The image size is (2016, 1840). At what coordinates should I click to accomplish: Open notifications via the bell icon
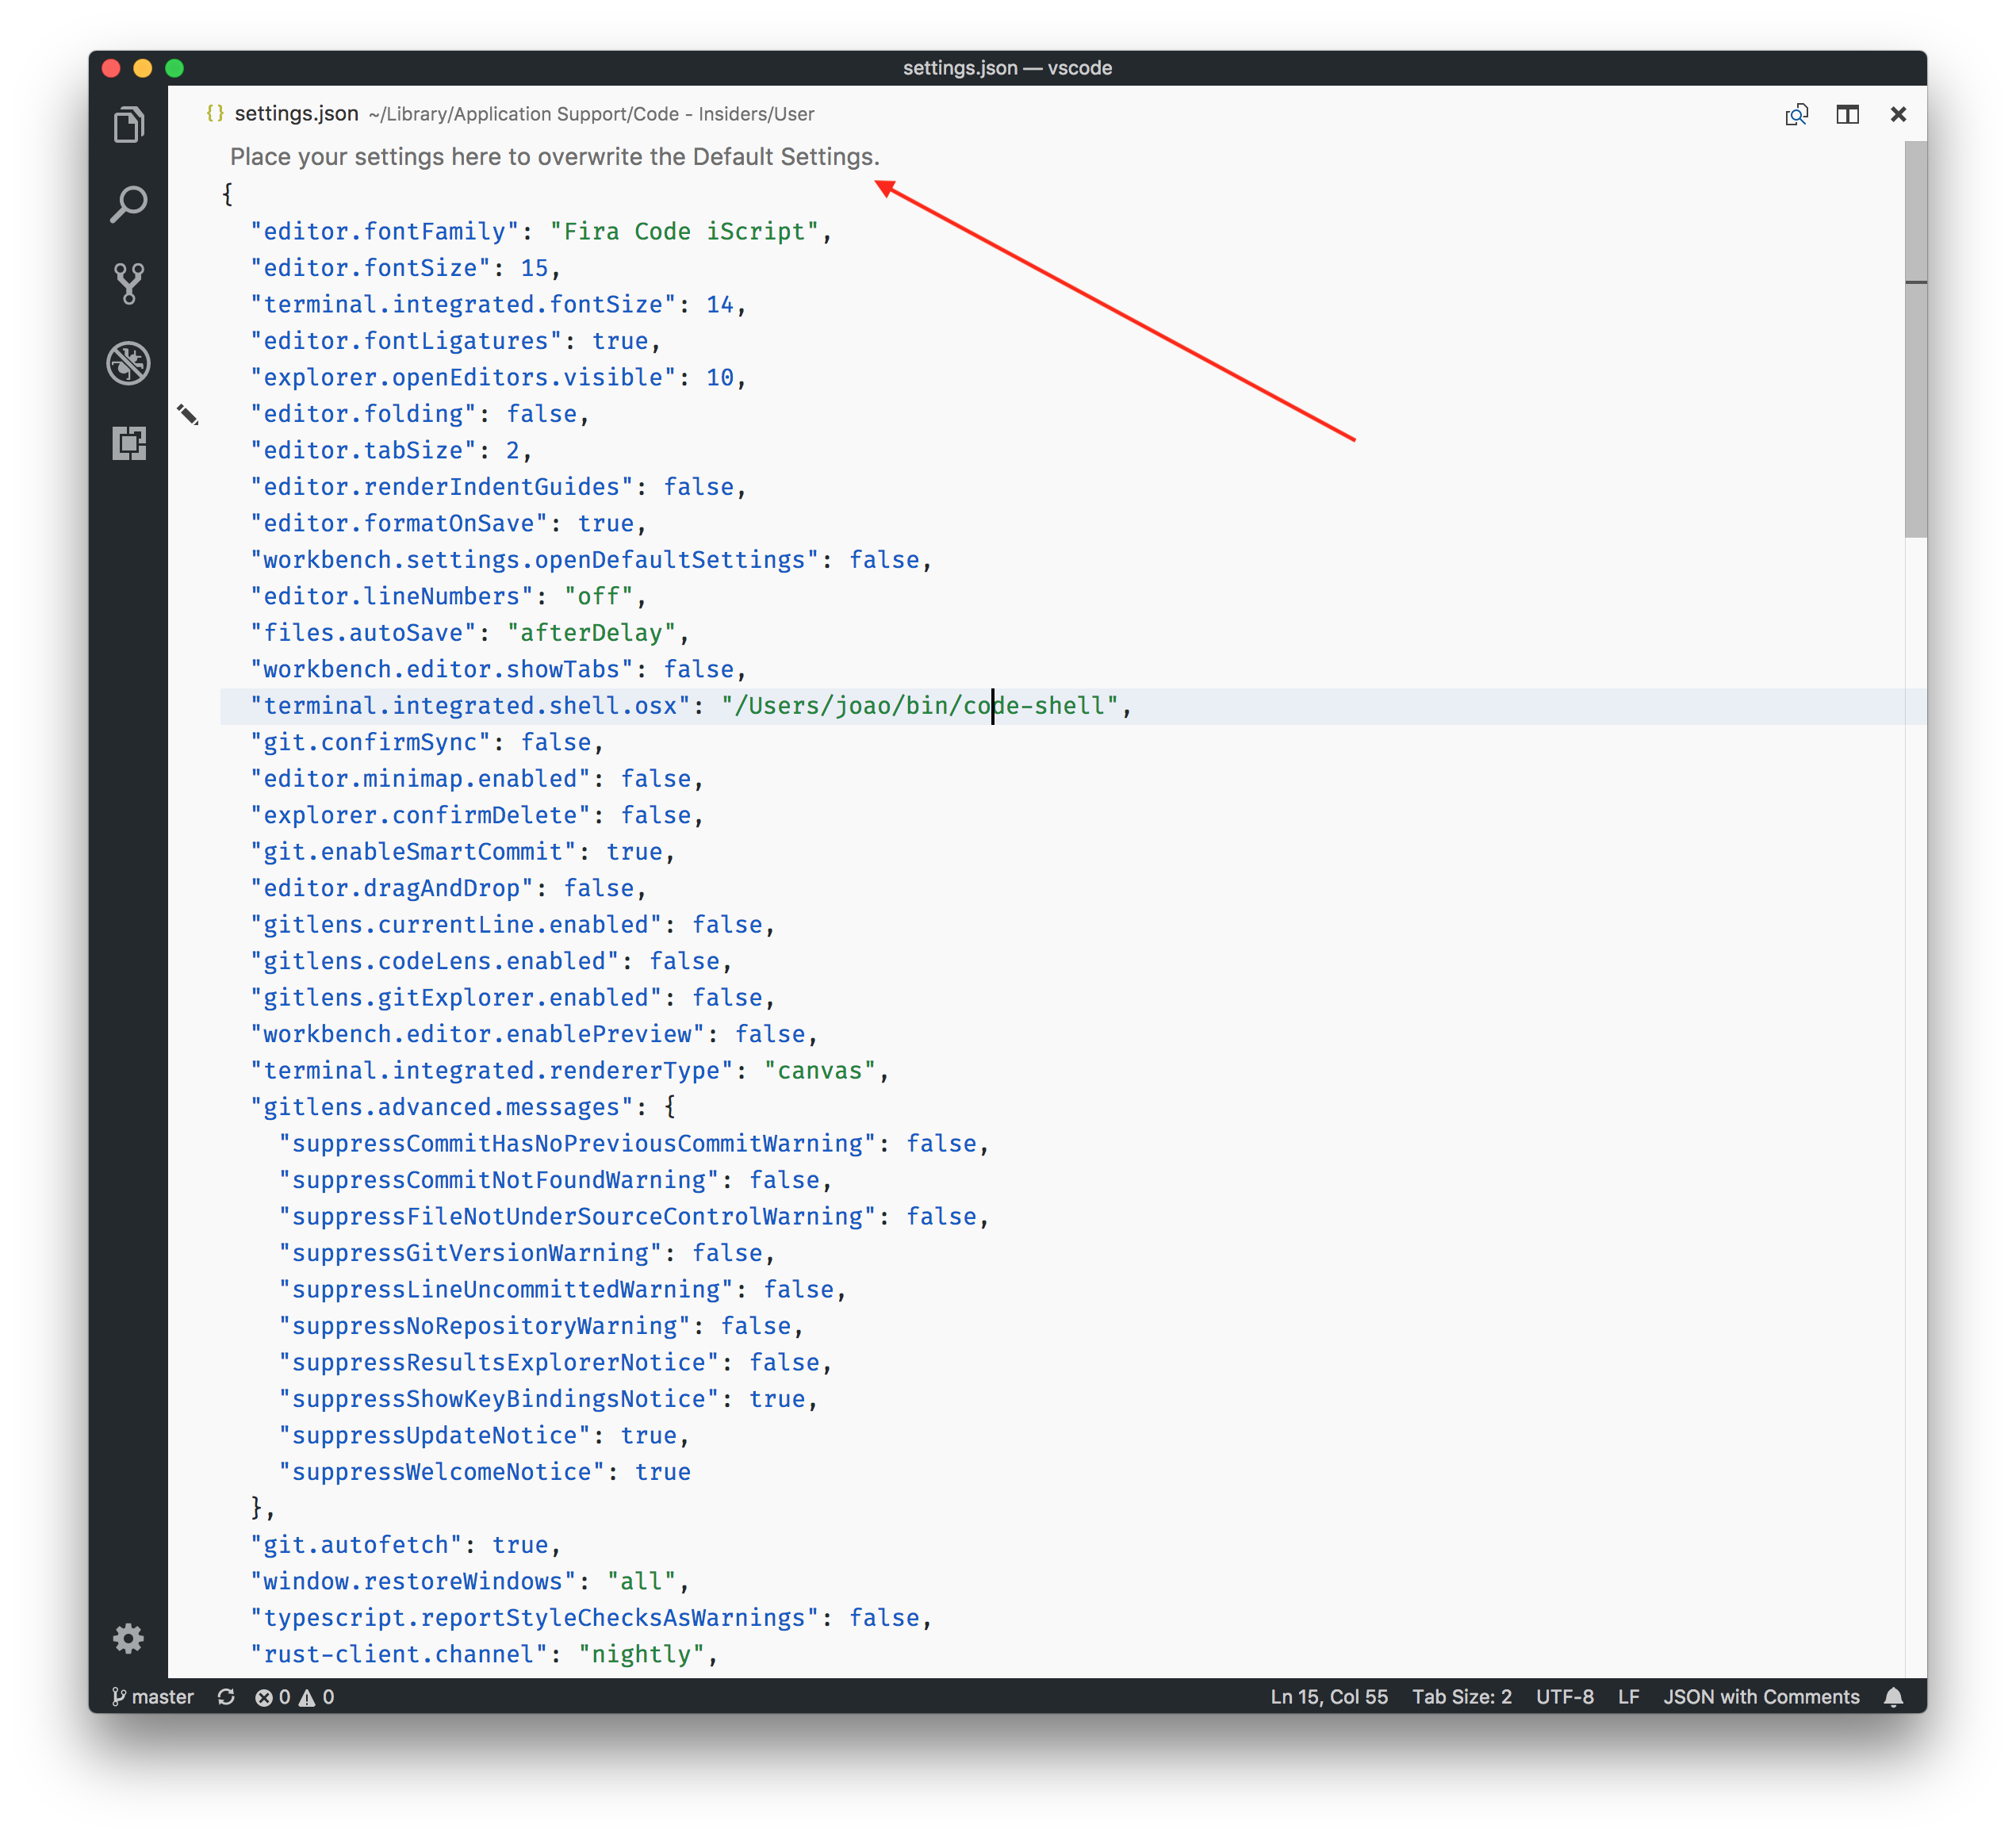coord(1894,1697)
